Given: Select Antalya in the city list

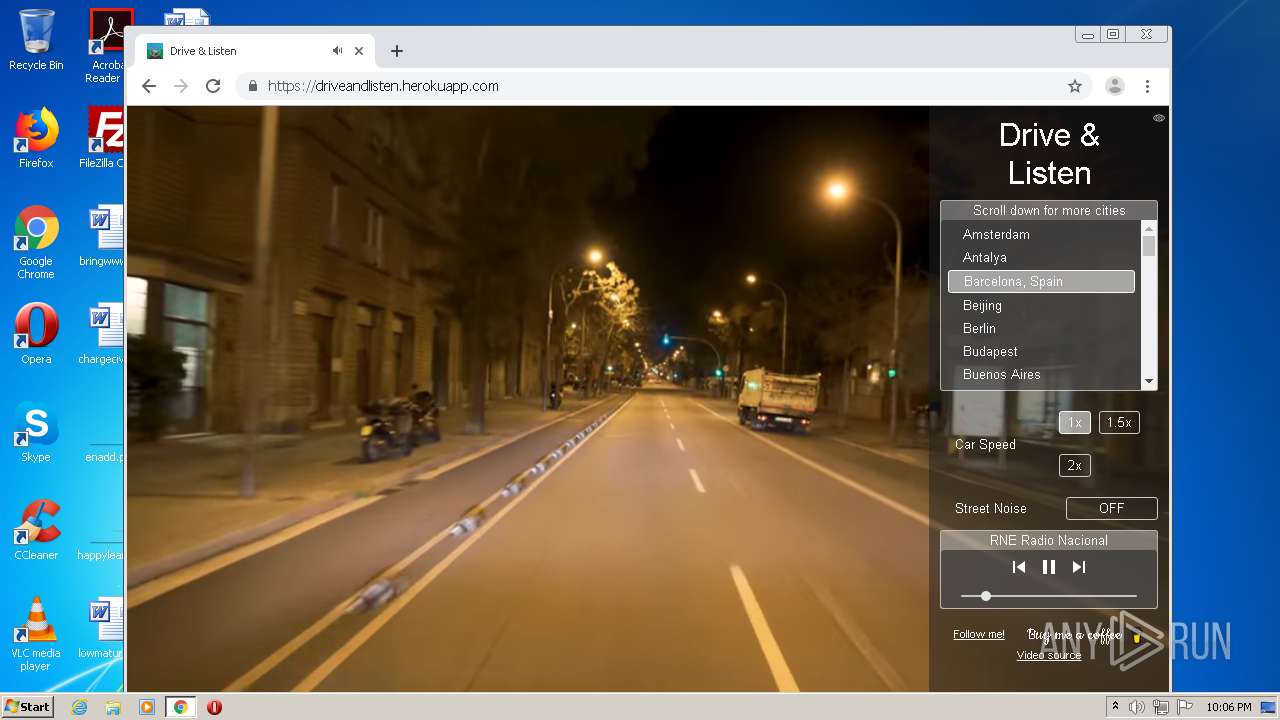Looking at the screenshot, I should 1041,257.
